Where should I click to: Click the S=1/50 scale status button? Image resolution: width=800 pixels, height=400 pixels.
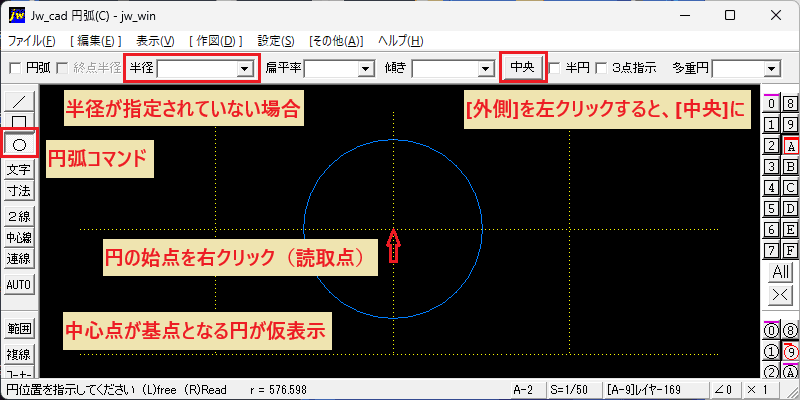click(573, 390)
